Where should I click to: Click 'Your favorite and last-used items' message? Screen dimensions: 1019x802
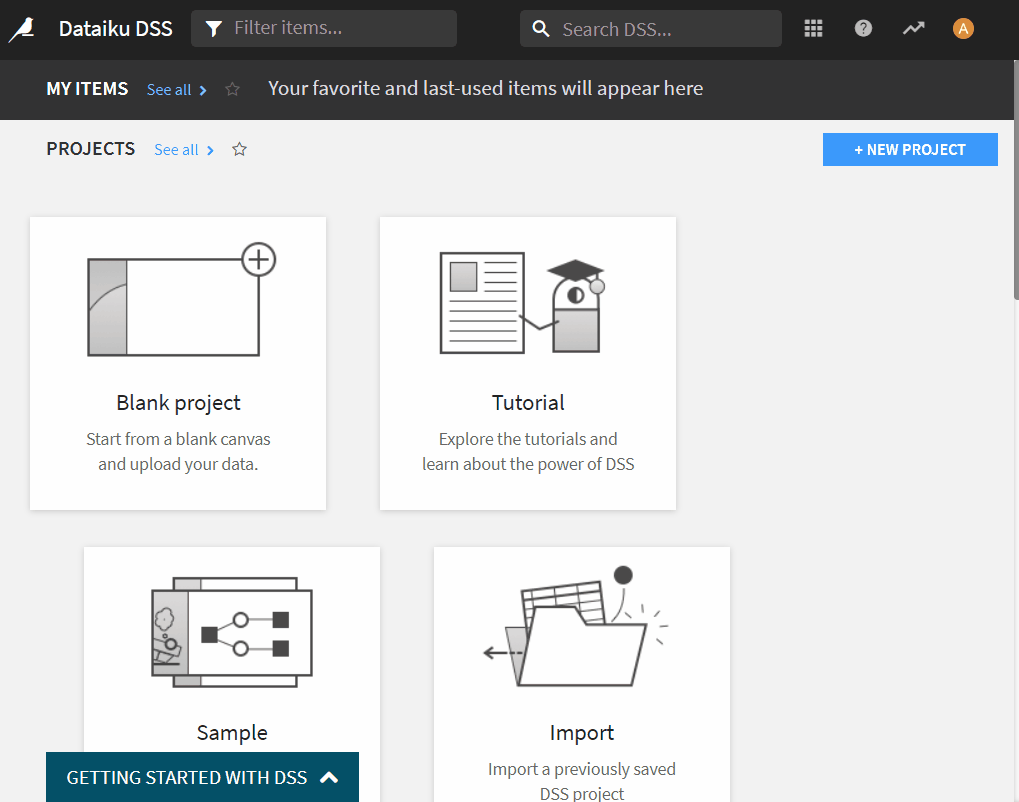point(485,88)
